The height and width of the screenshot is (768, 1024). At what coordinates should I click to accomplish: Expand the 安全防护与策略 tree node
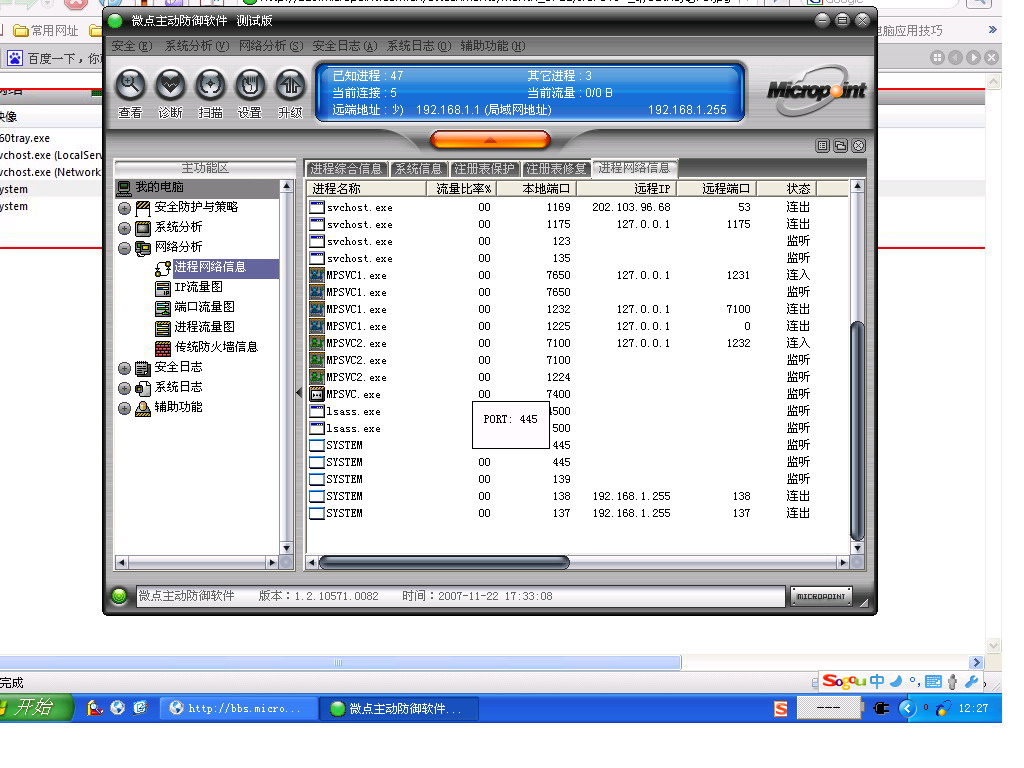pos(125,209)
